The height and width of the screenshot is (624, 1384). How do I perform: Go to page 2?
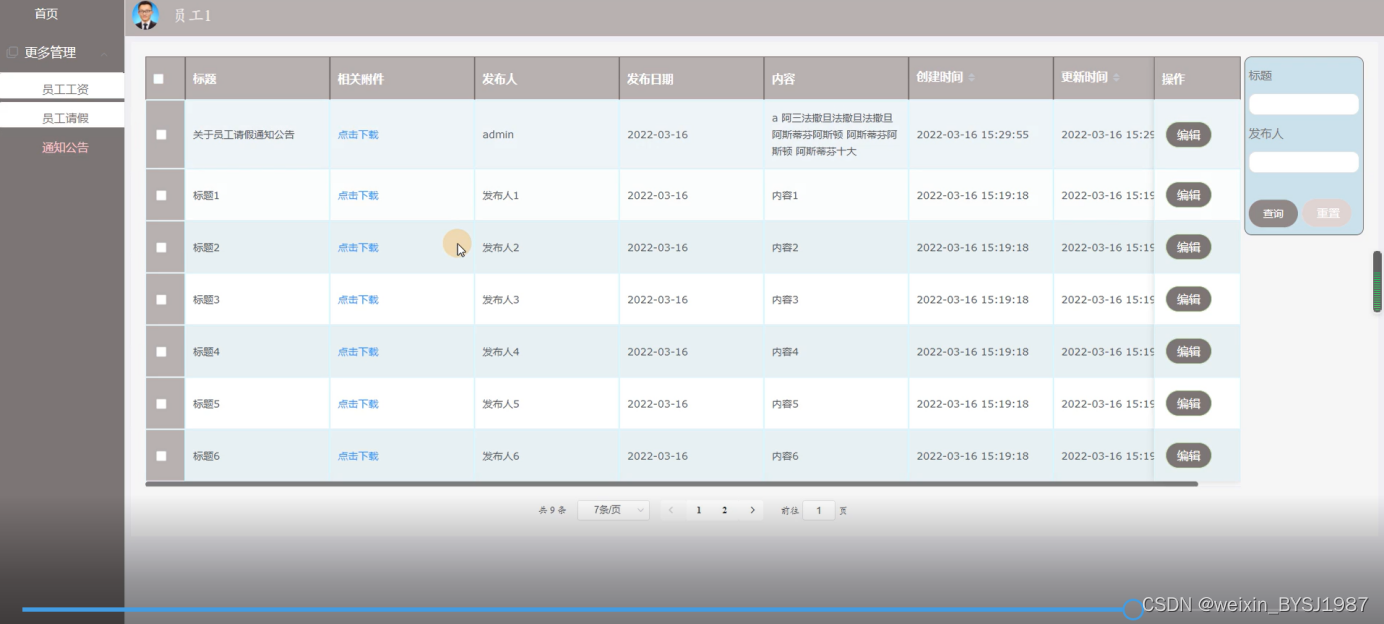725,510
